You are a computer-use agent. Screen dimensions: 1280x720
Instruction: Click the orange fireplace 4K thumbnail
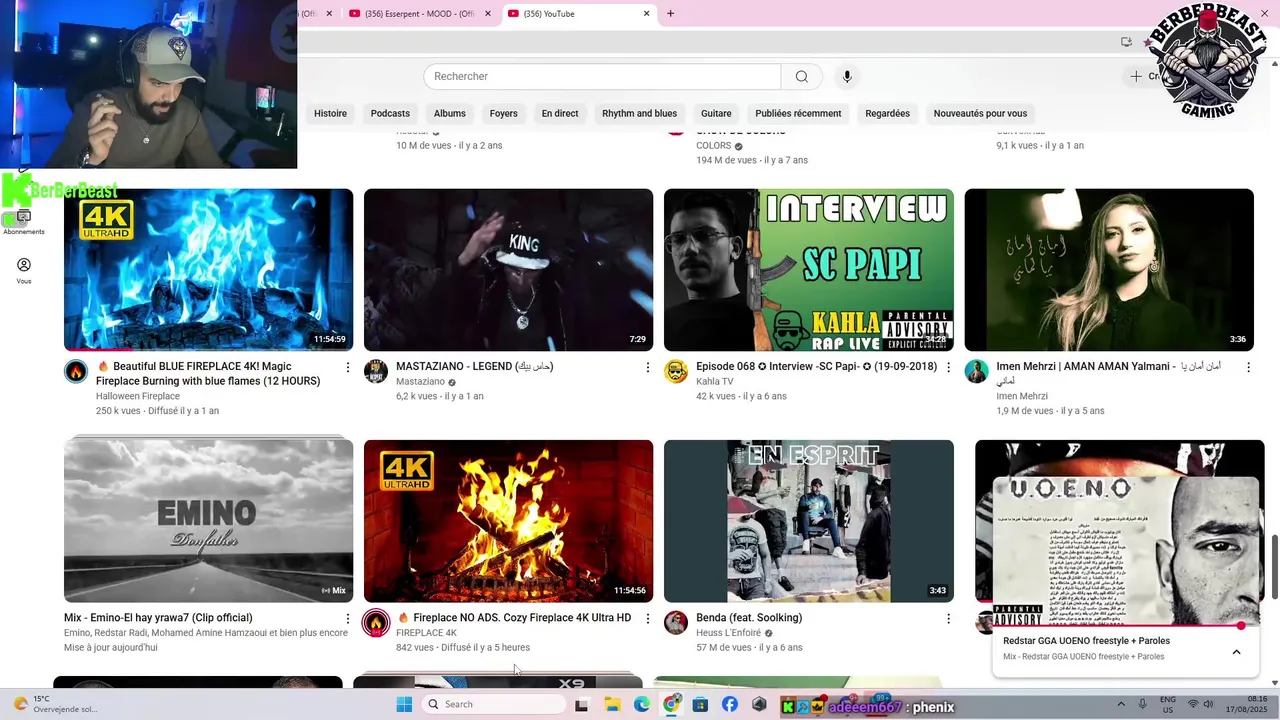point(508,521)
